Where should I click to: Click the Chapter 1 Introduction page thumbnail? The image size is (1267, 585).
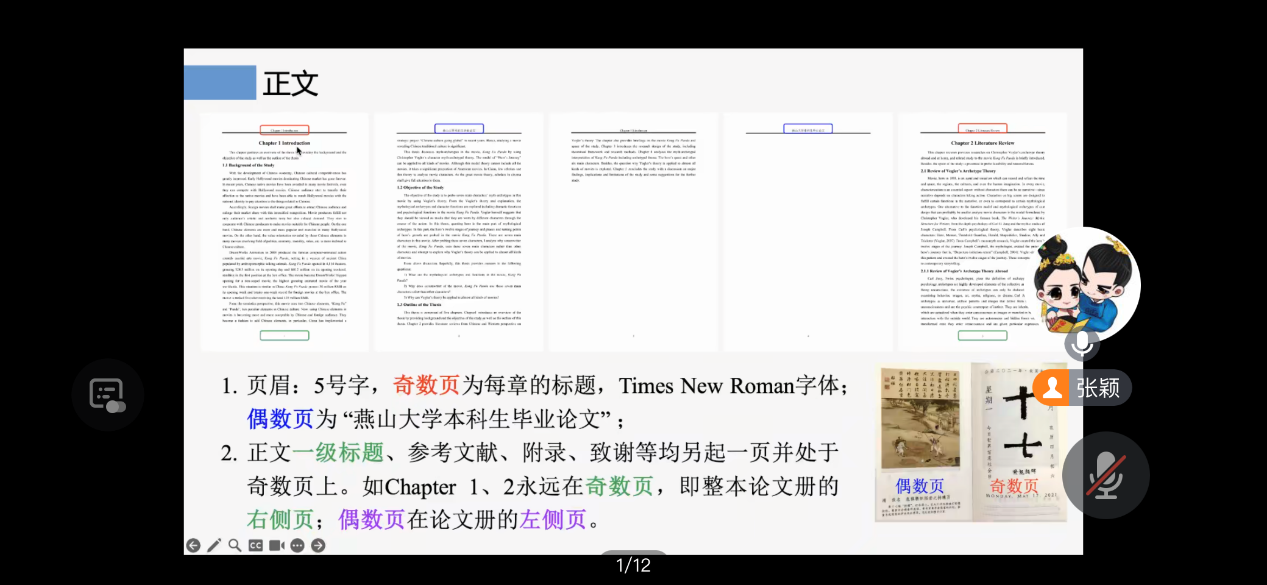[x=285, y=232]
